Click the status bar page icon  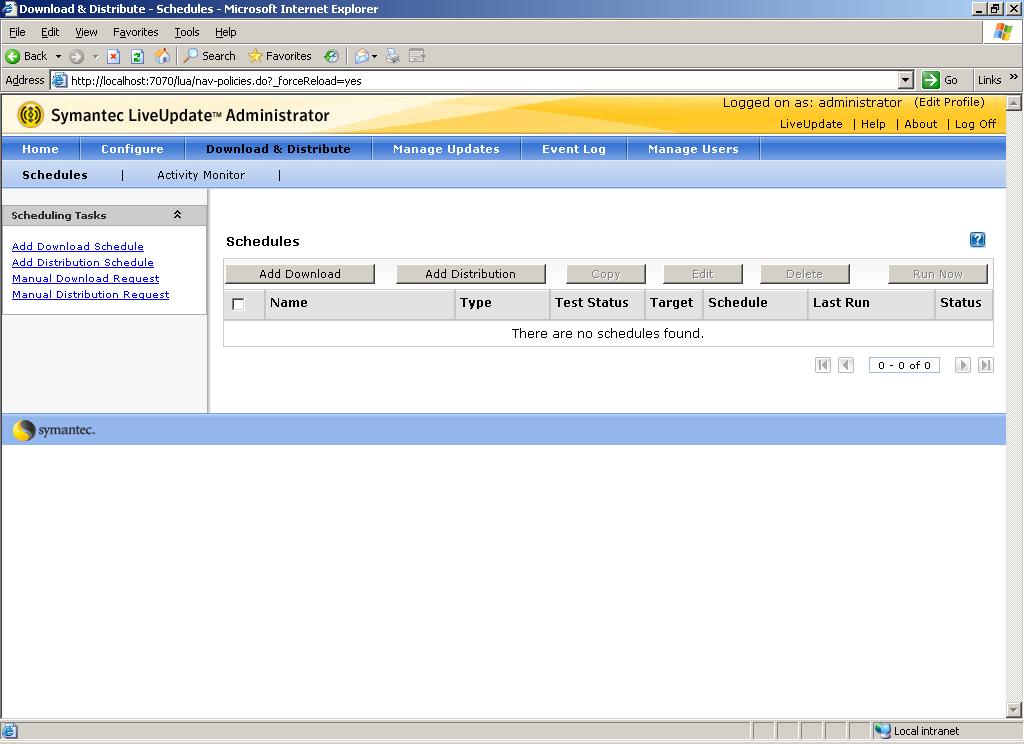[x=9, y=731]
